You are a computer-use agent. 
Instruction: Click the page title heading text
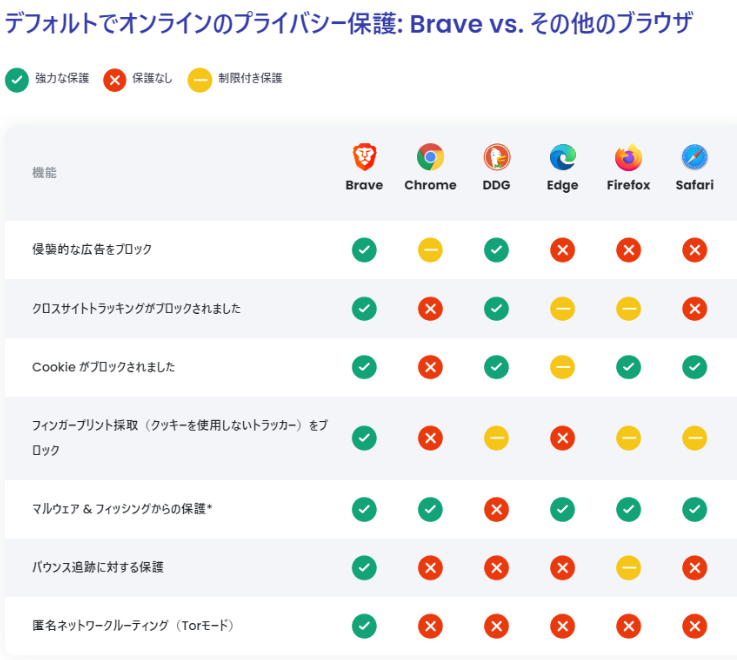pyautogui.click(x=349, y=24)
